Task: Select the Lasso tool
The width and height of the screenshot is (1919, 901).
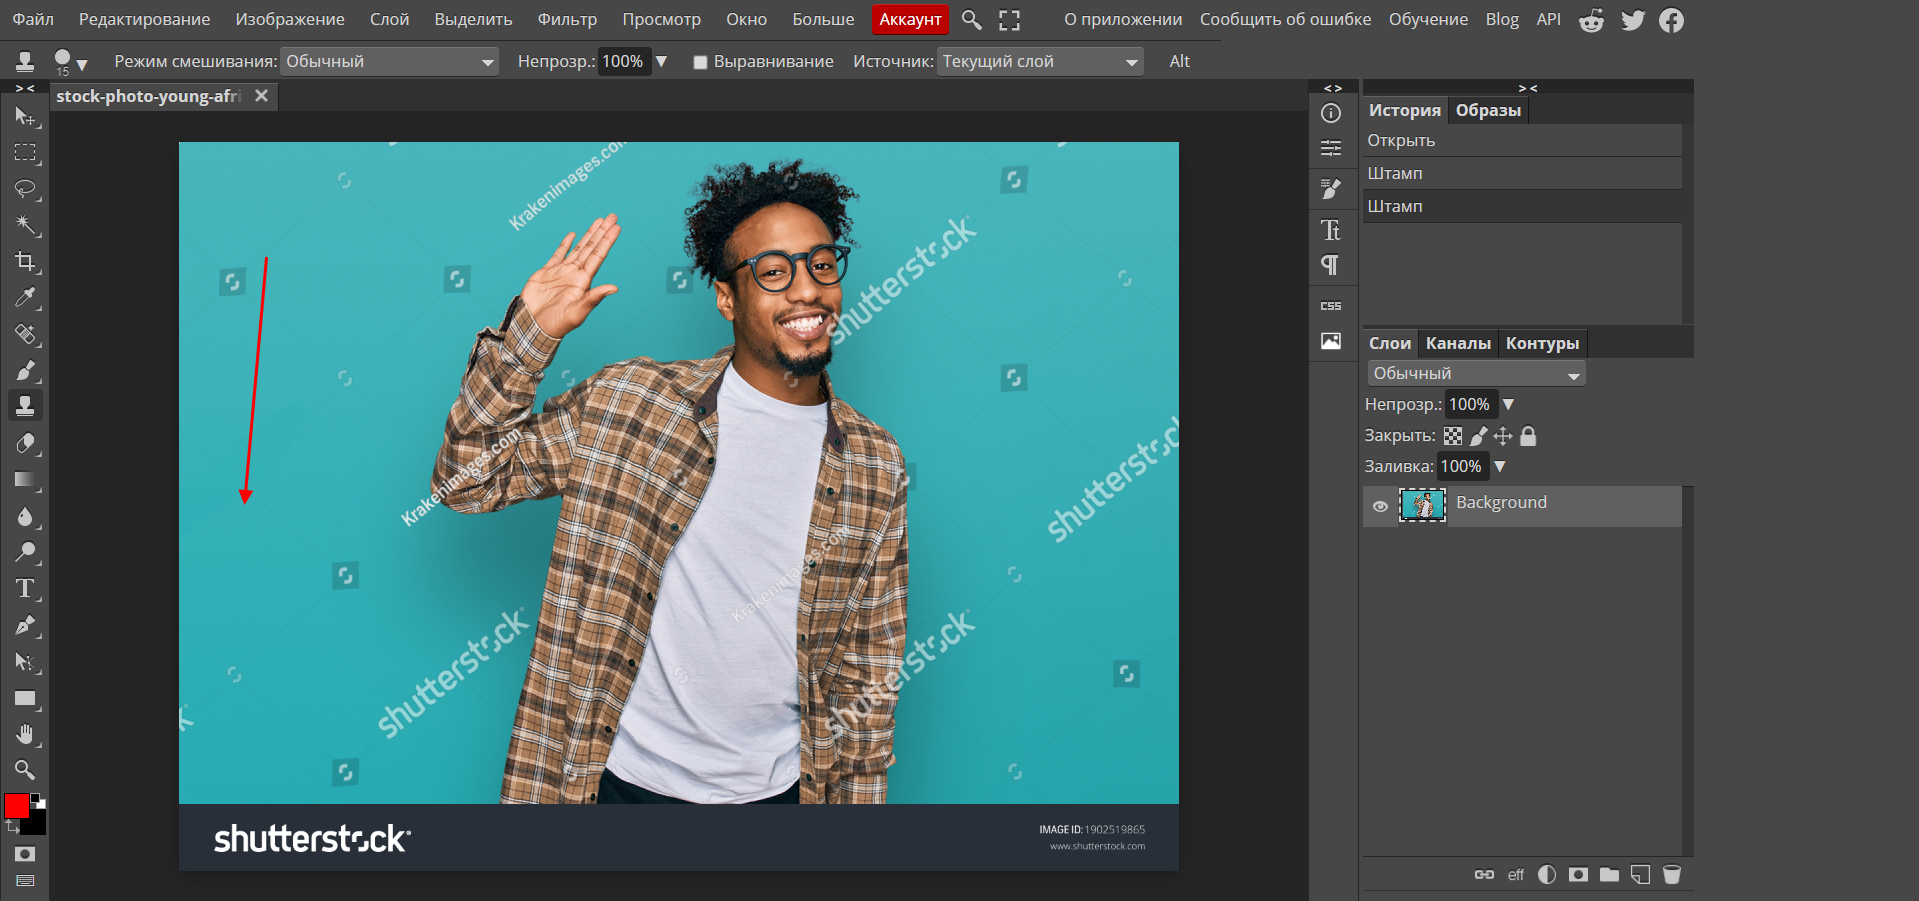Action: [x=25, y=189]
